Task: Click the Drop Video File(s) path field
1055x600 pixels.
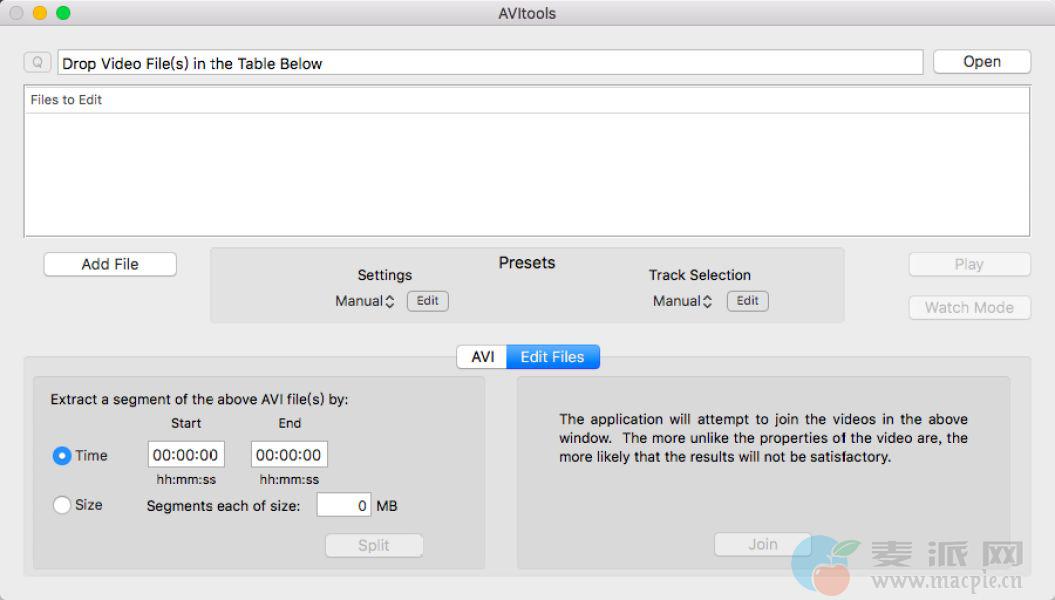Action: coord(490,63)
